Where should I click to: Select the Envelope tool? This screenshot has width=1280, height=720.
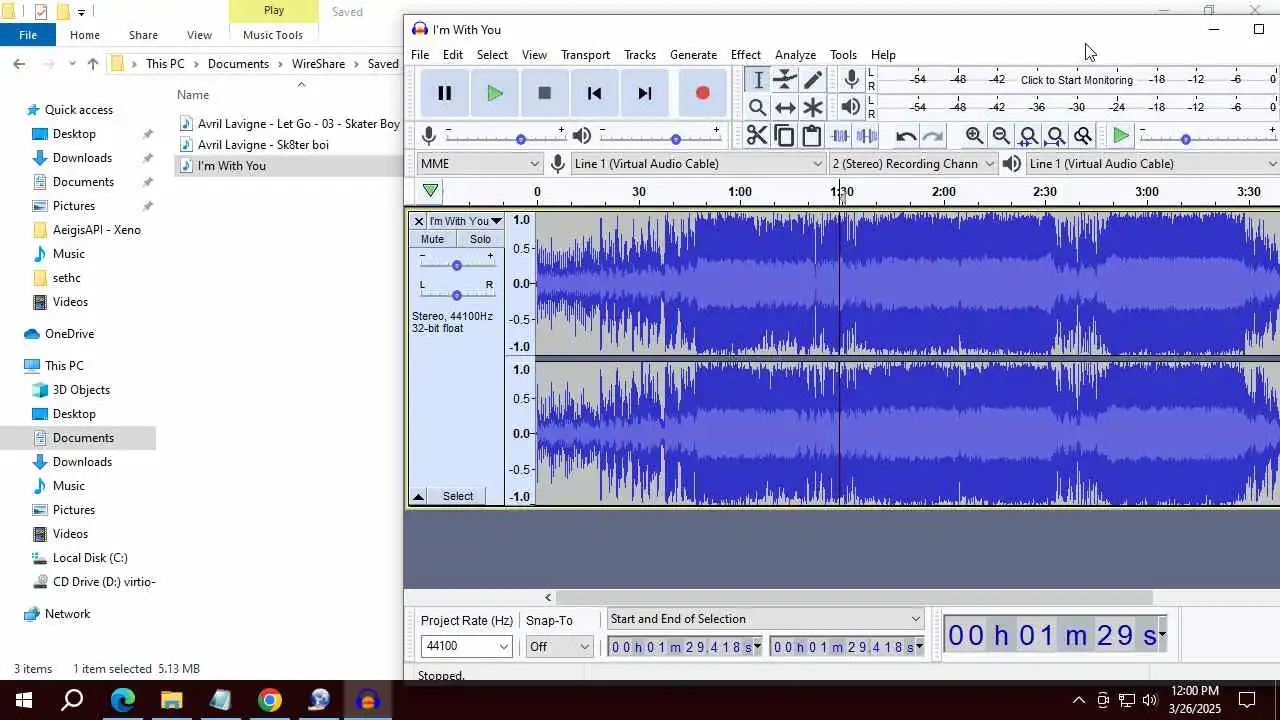[x=785, y=80]
